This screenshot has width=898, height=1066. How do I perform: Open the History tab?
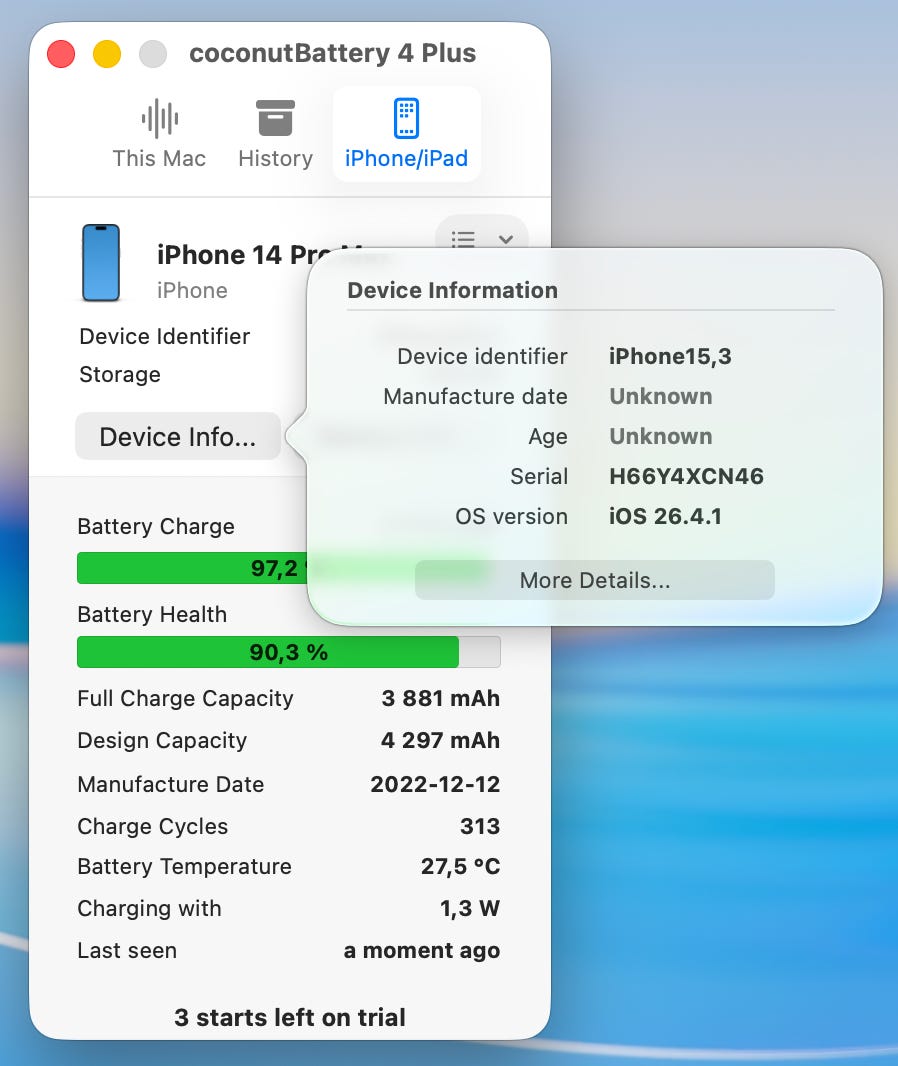[x=275, y=134]
